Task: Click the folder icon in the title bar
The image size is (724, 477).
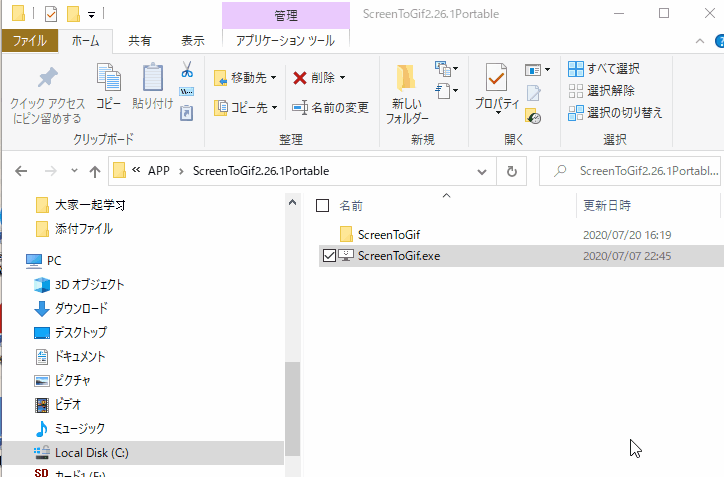Action: pos(18,13)
